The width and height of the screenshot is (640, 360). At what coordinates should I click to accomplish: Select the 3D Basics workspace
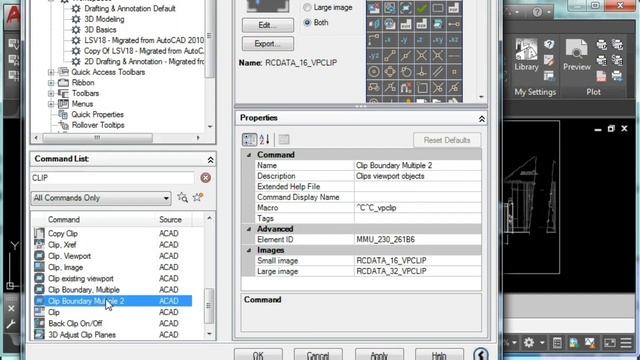[100, 30]
